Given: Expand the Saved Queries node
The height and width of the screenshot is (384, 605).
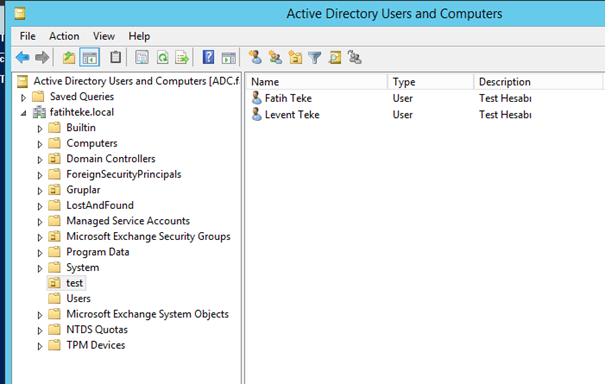Looking at the screenshot, I should pyautogui.click(x=23, y=98).
